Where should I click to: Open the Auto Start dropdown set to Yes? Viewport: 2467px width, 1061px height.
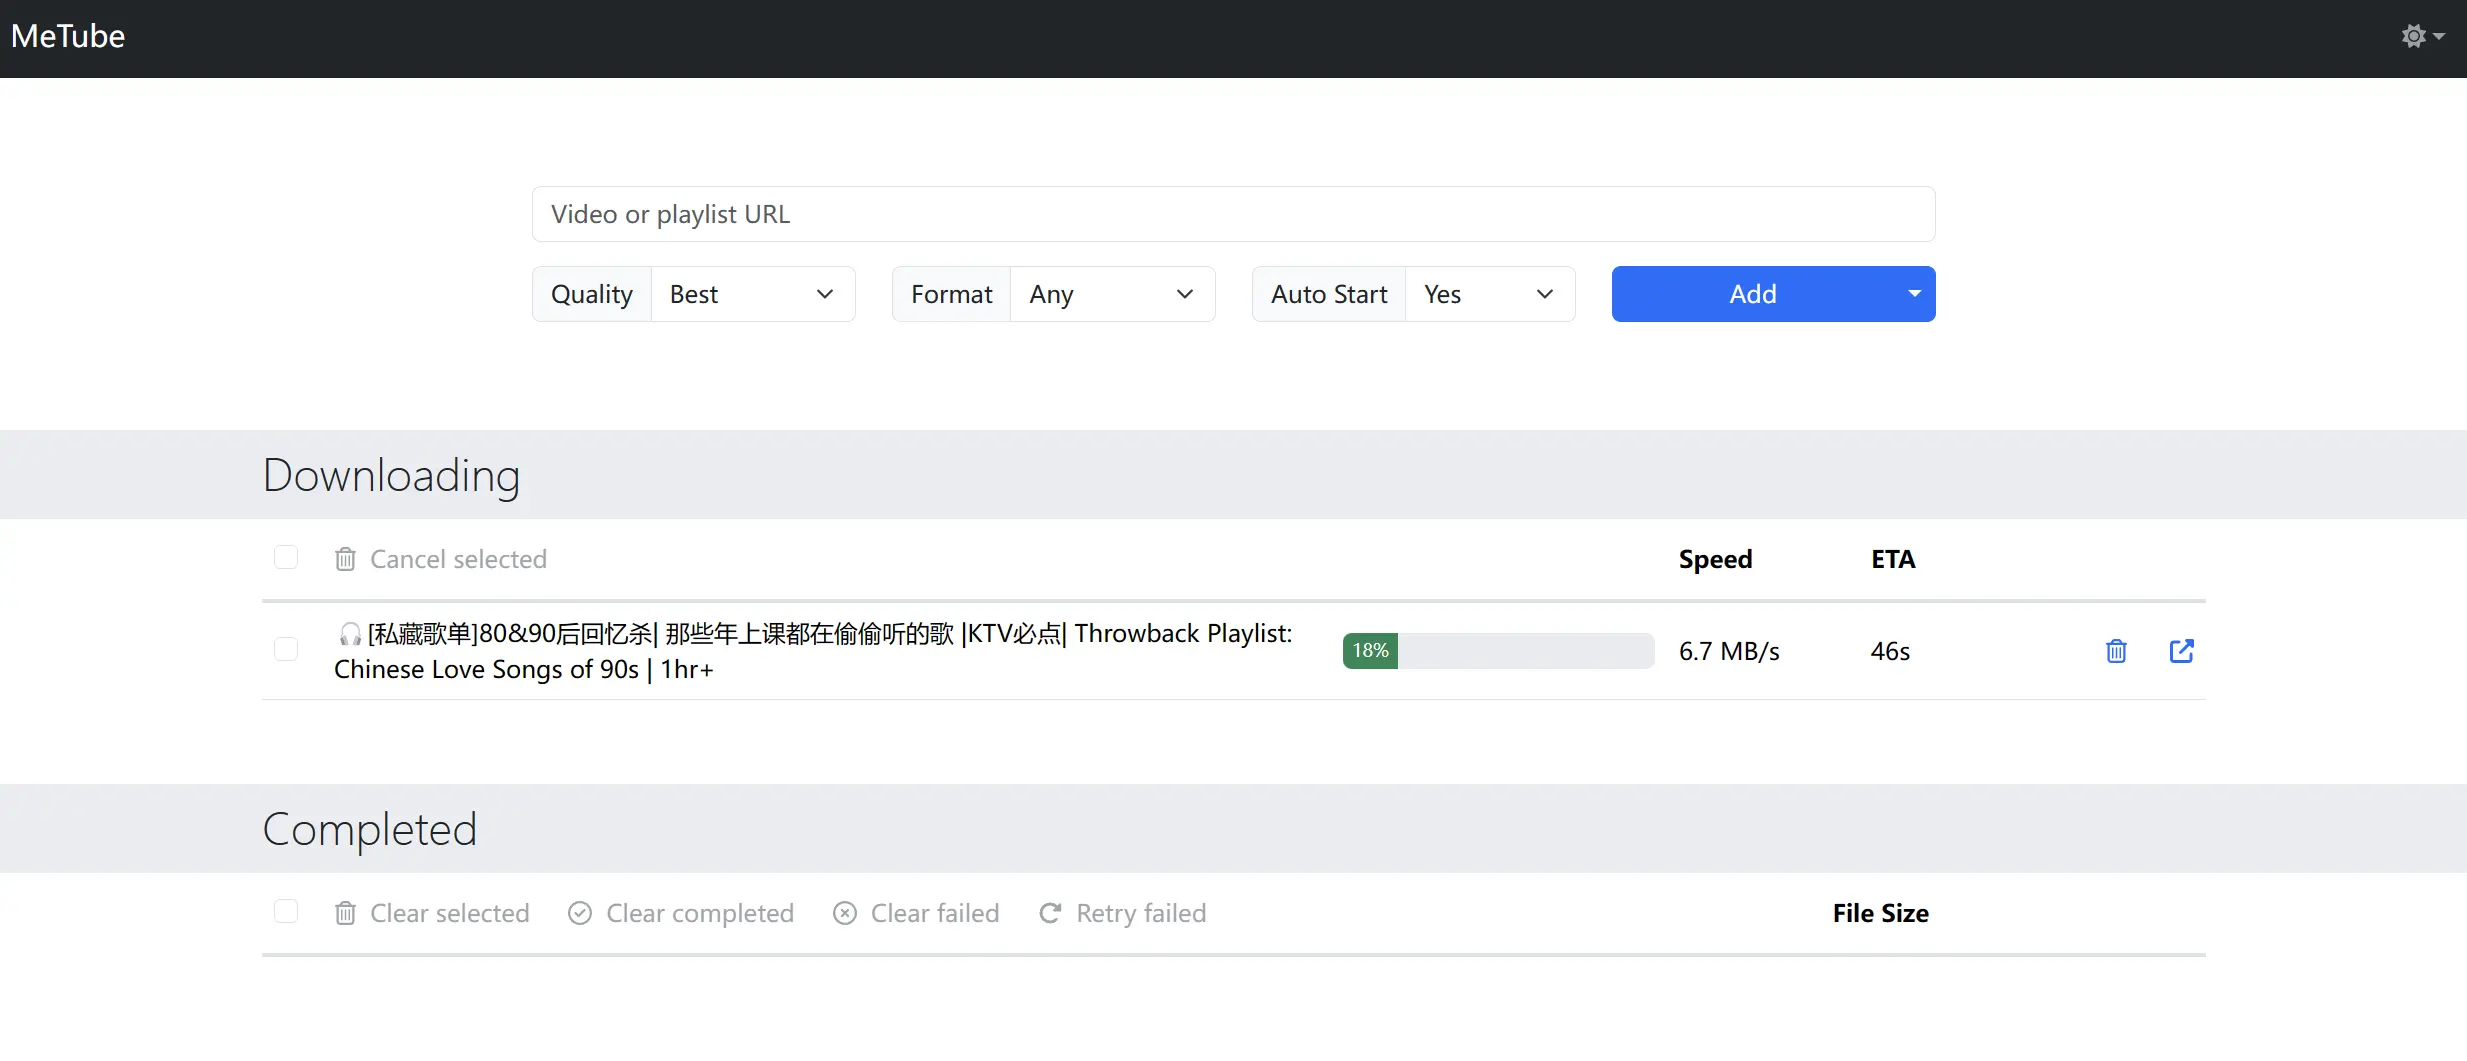click(x=1490, y=294)
